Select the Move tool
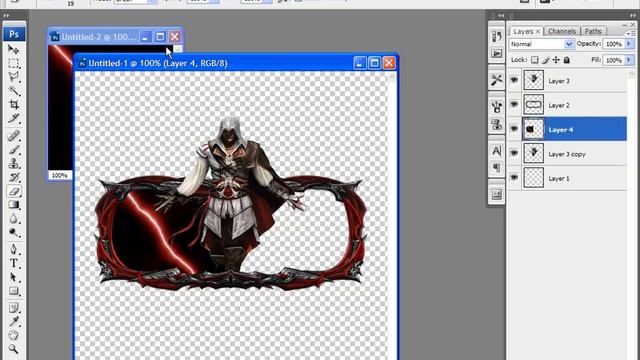Viewport: 640px width, 360px height. click(x=13, y=49)
